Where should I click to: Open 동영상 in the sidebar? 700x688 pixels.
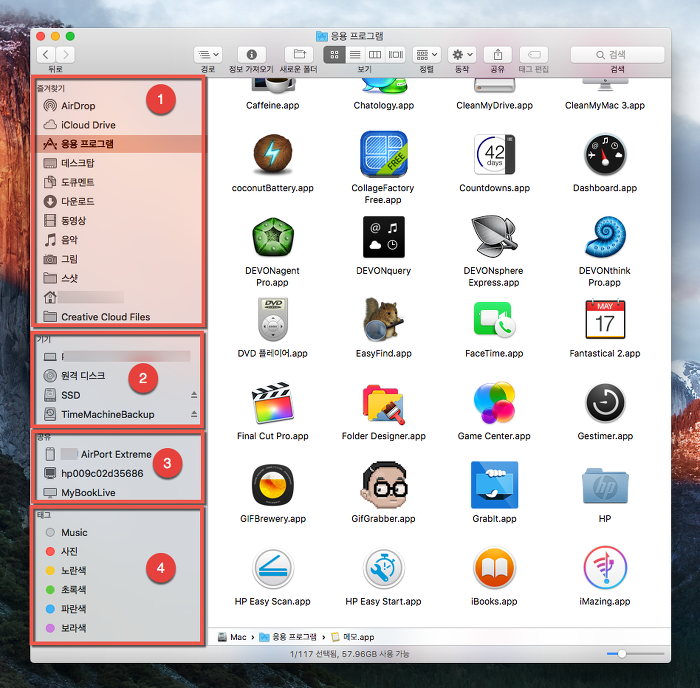pyautogui.click(x=118, y=221)
